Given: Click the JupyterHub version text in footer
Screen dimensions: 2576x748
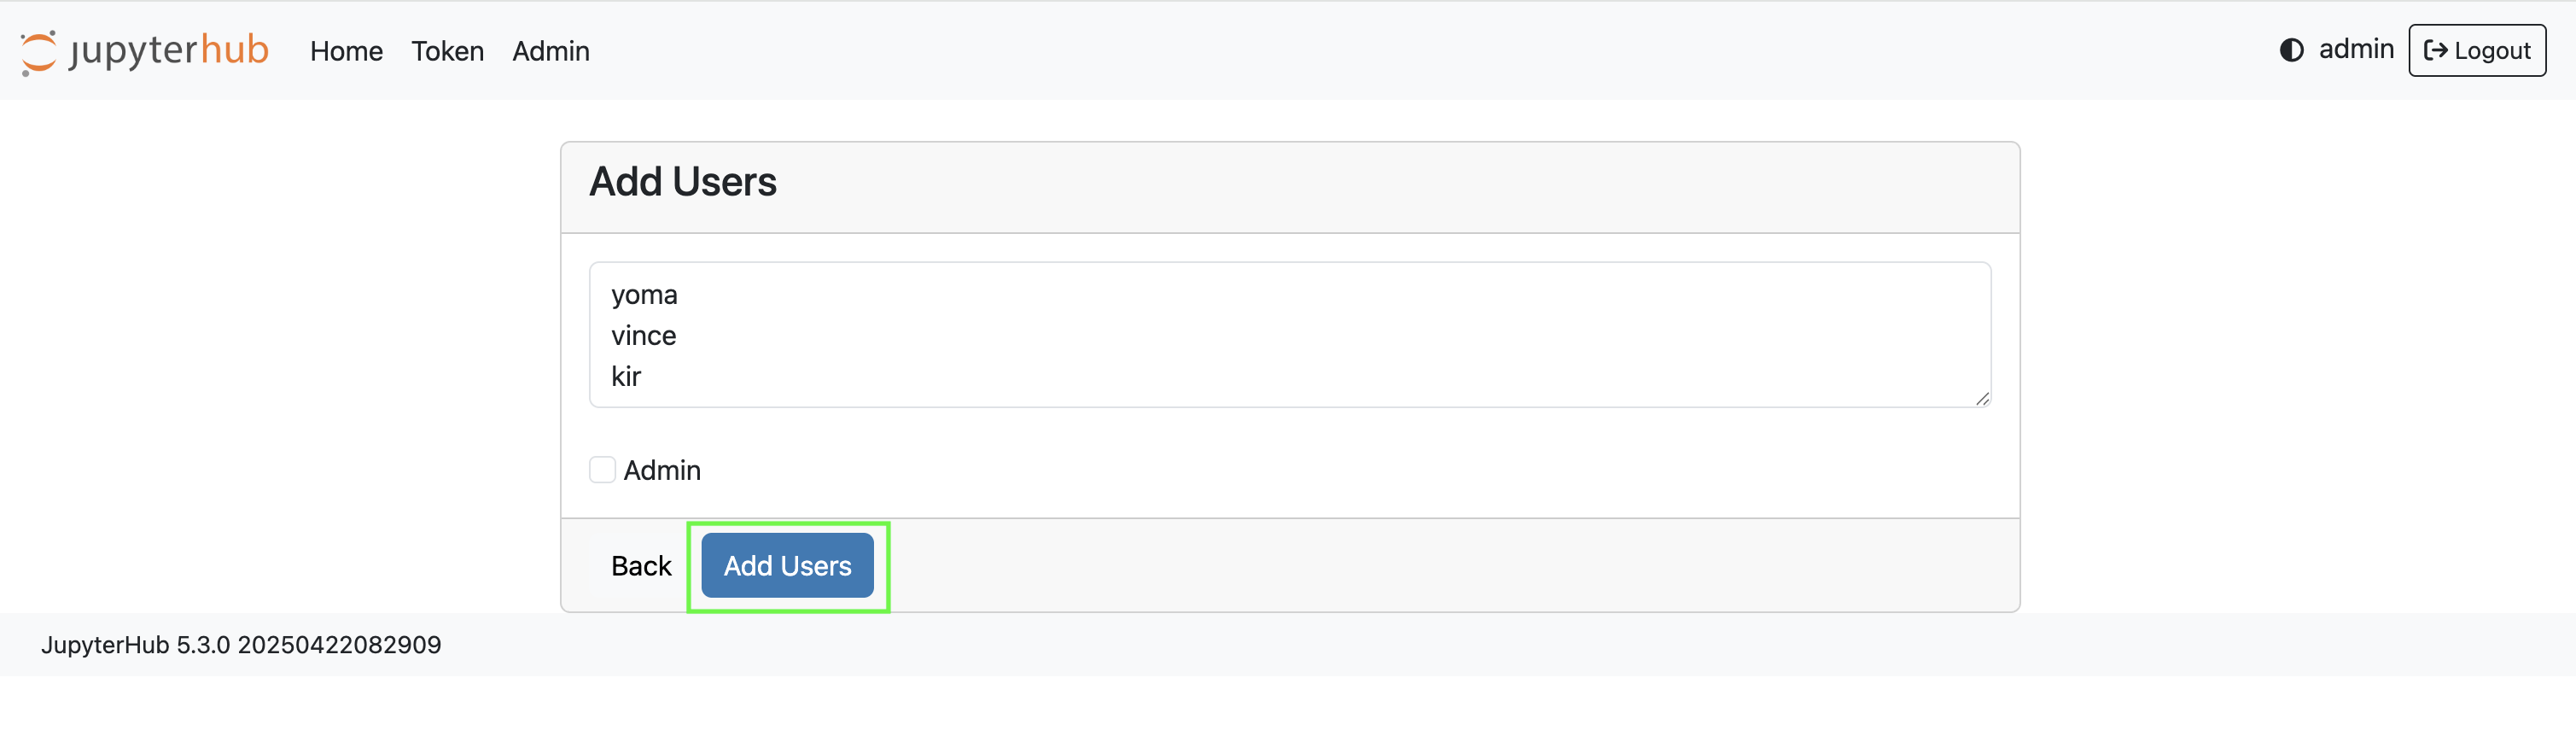Looking at the screenshot, I should [241, 645].
